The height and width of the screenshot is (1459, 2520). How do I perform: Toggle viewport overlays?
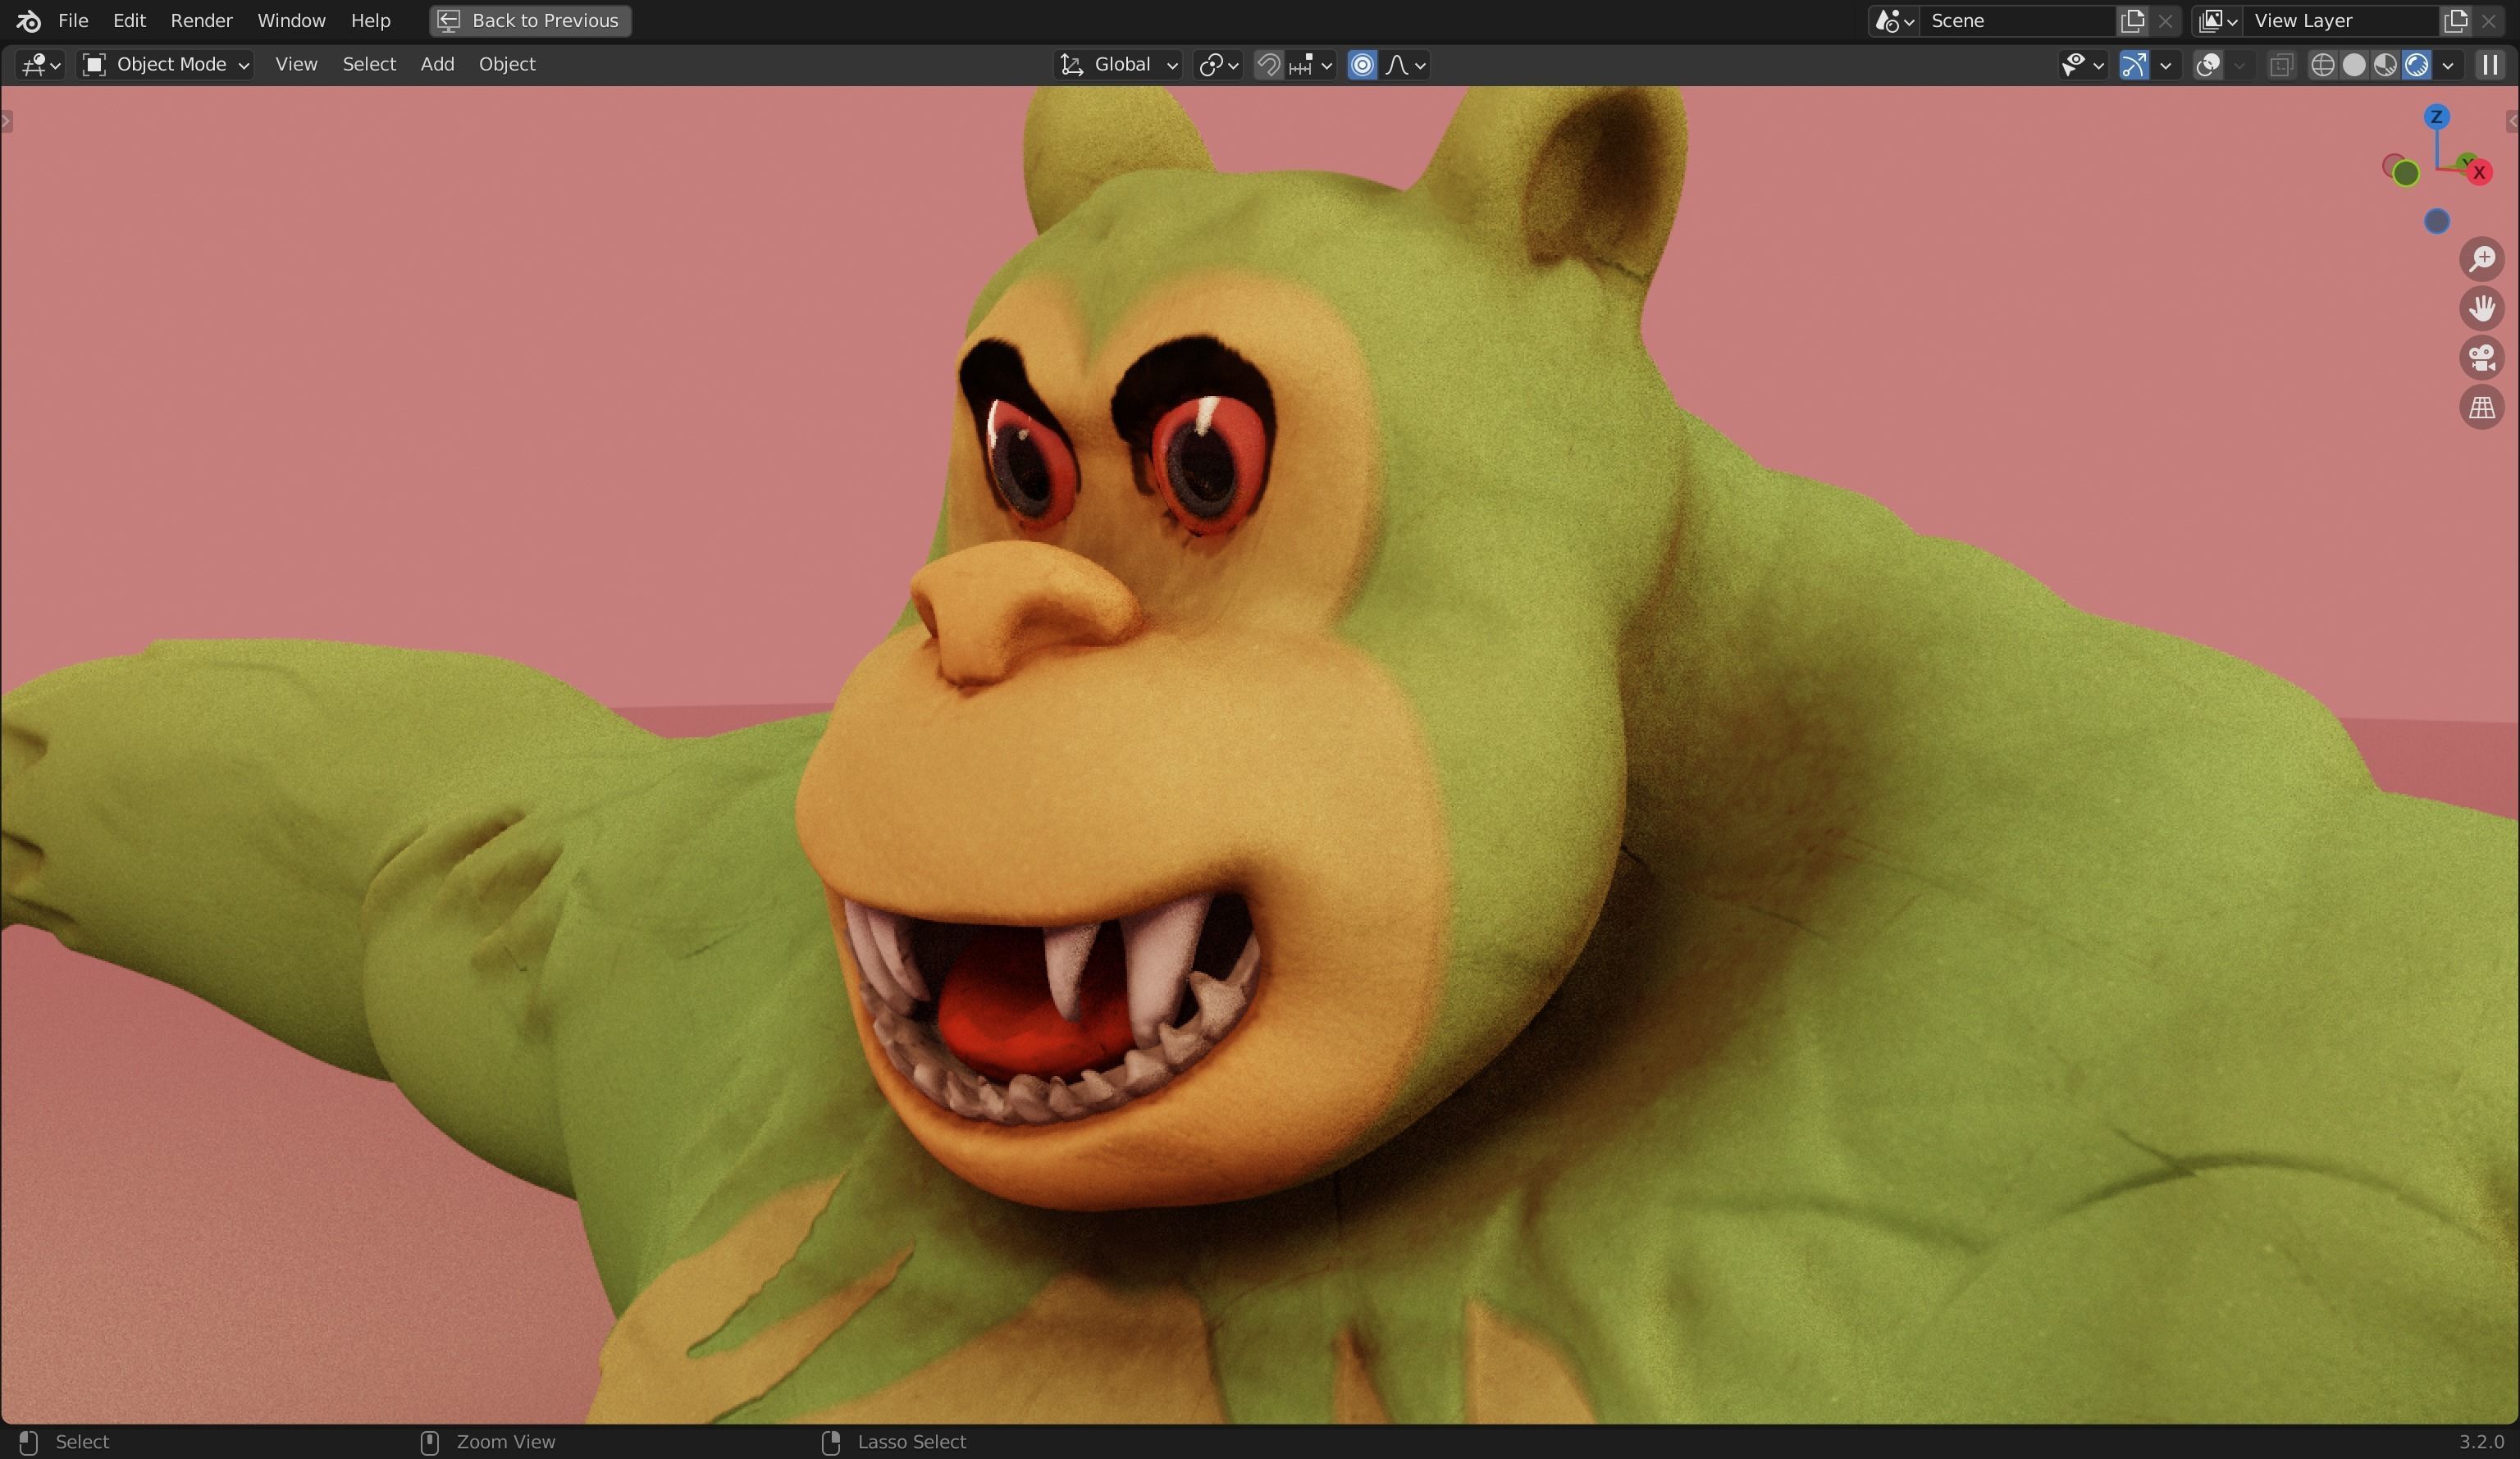[2208, 65]
